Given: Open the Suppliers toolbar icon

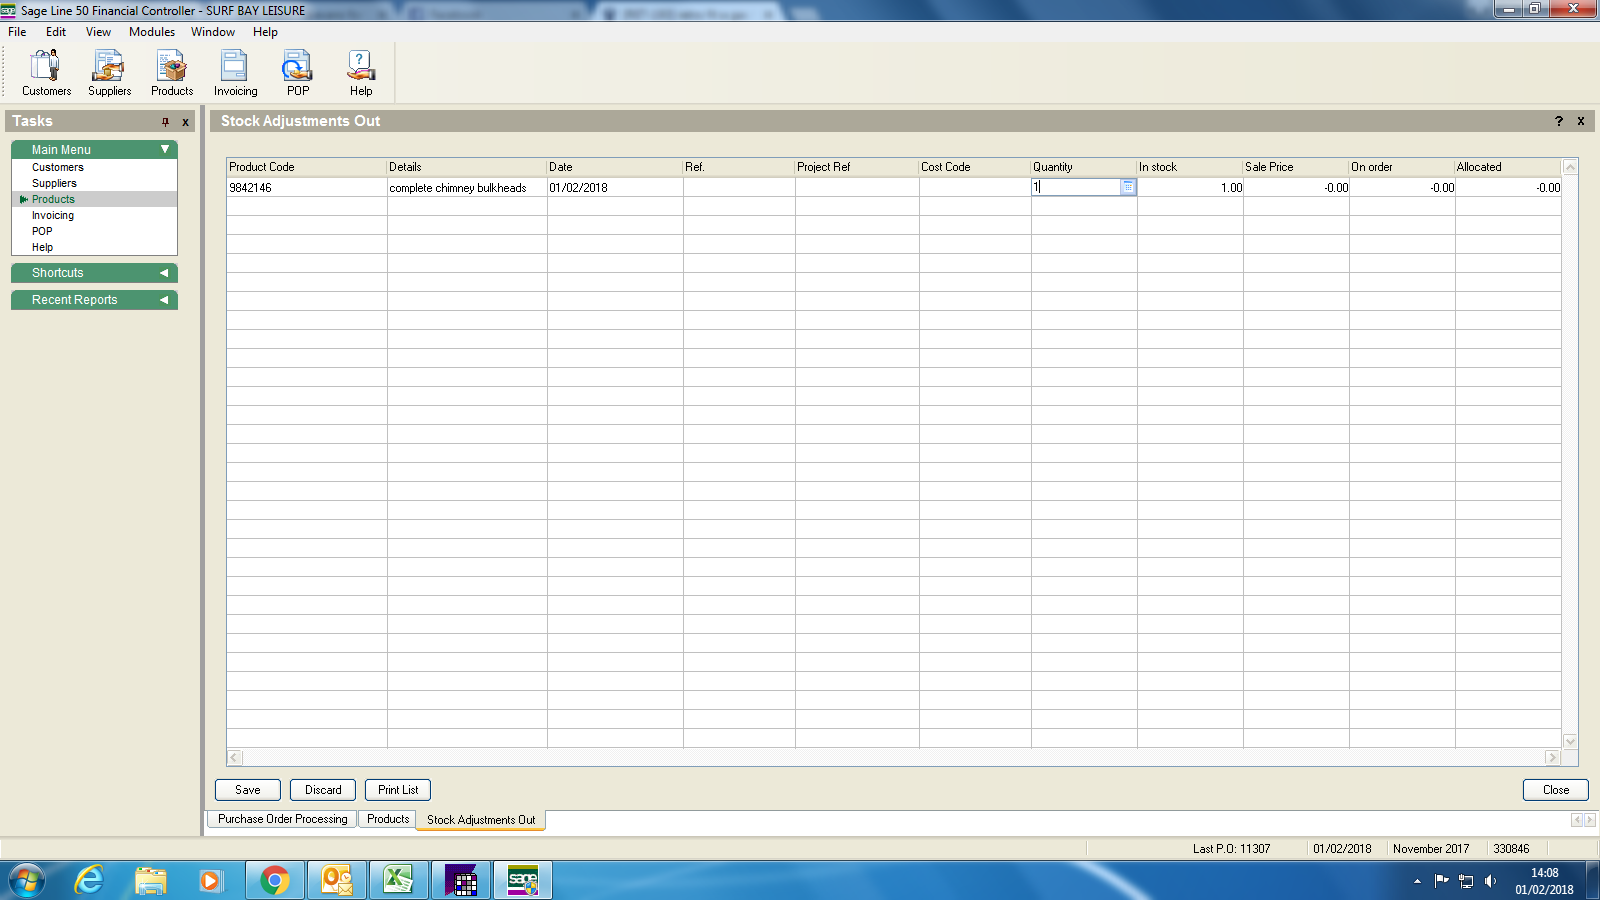Looking at the screenshot, I should 109,73.
